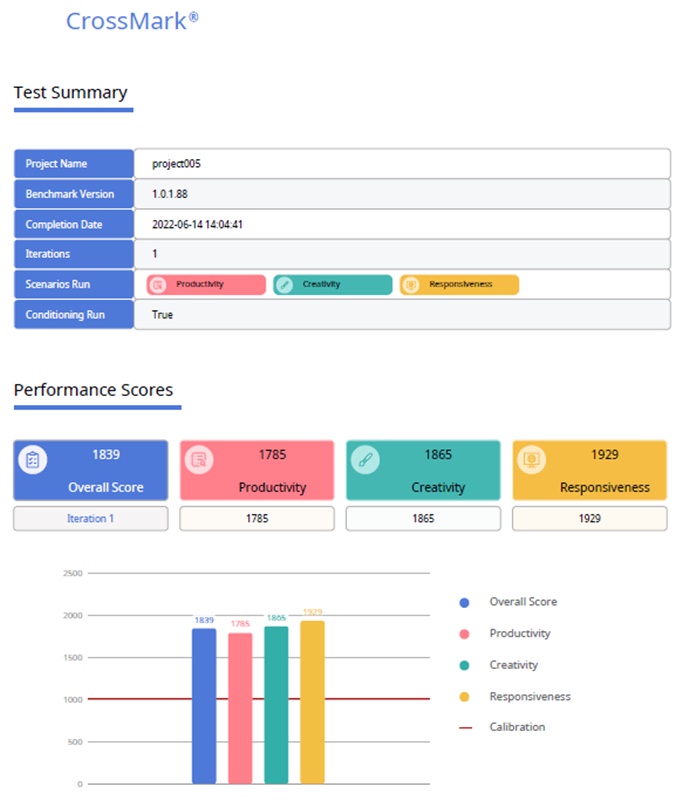Click the 1.0.1.88 version value

coord(170,194)
